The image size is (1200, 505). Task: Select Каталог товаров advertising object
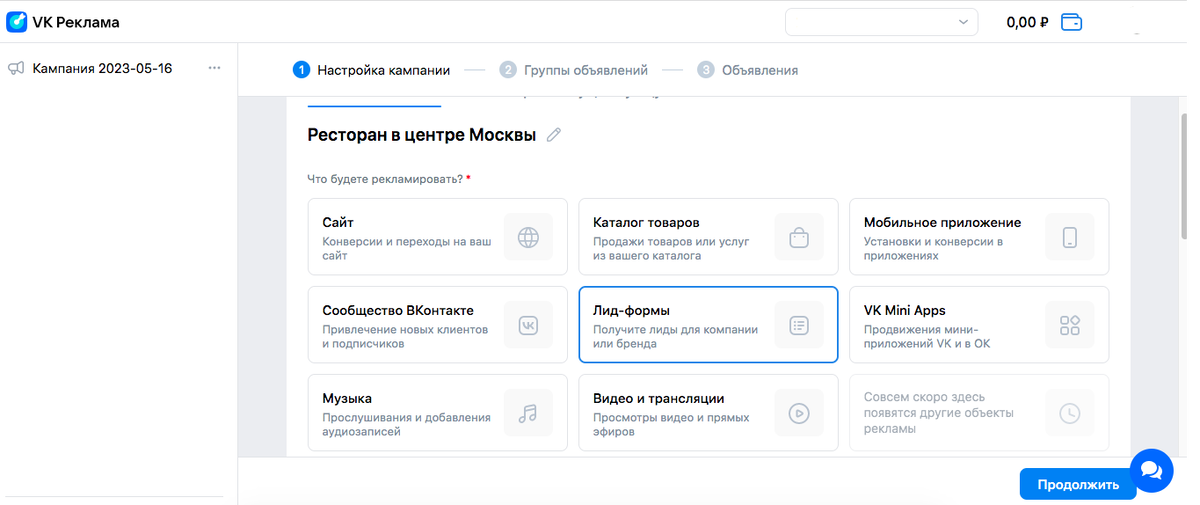coord(708,237)
